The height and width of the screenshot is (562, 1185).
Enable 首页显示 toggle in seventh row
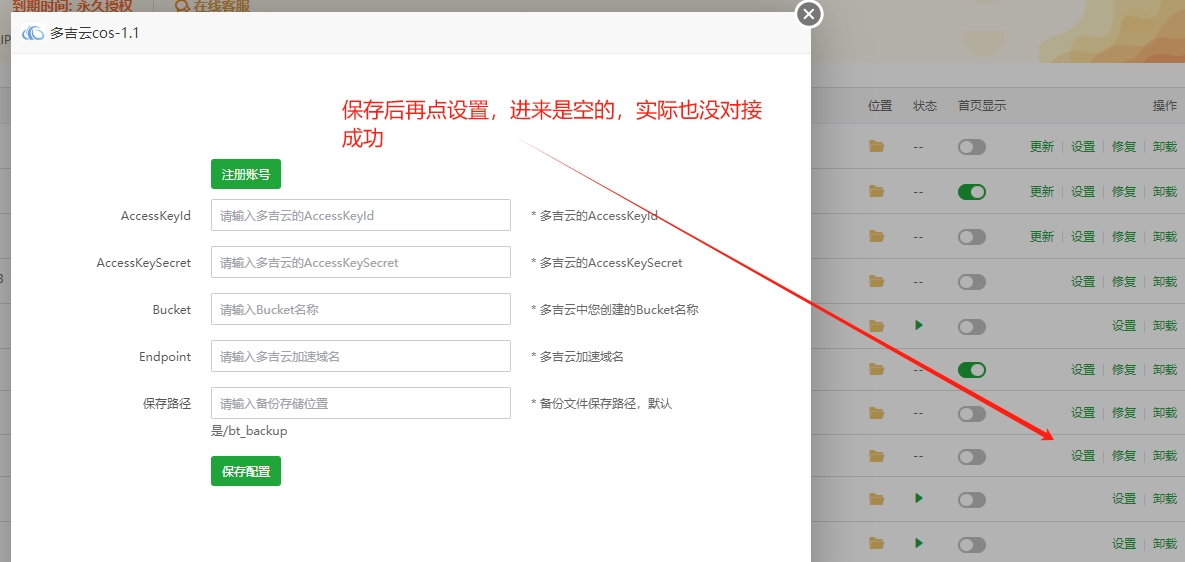pyautogui.click(x=972, y=414)
